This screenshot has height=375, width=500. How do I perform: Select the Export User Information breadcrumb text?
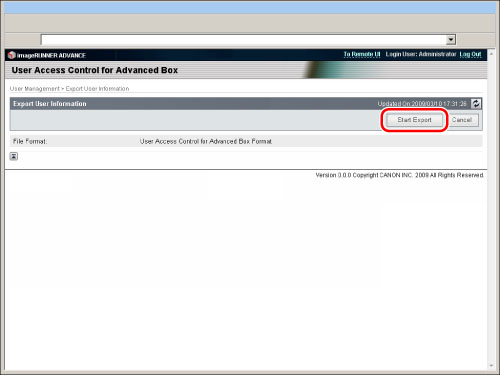pos(97,89)
